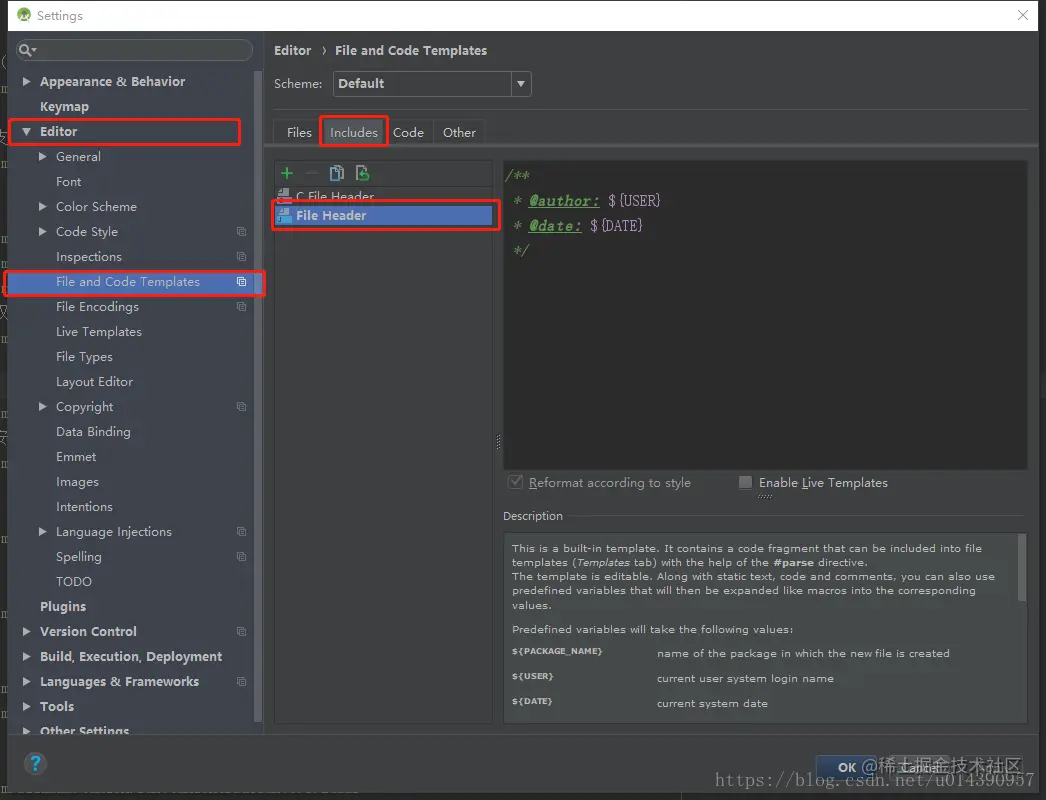This screenshot has width=1046, height=800.
Task: Click the OK button
Action: coord(847,767)
